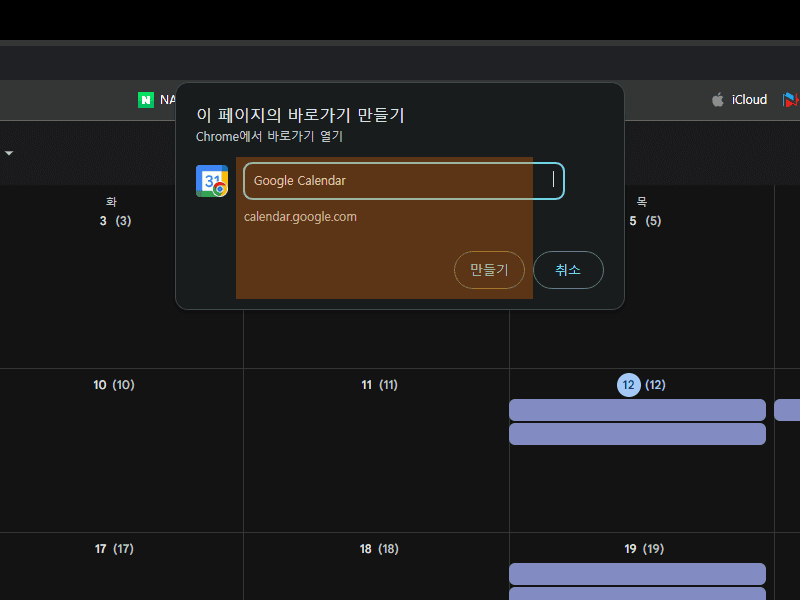Click the red-blue bookmark icon after iCloud
The height and width of the screenshot is (600, 800).
pyautogui.click(x=790, y=99)
